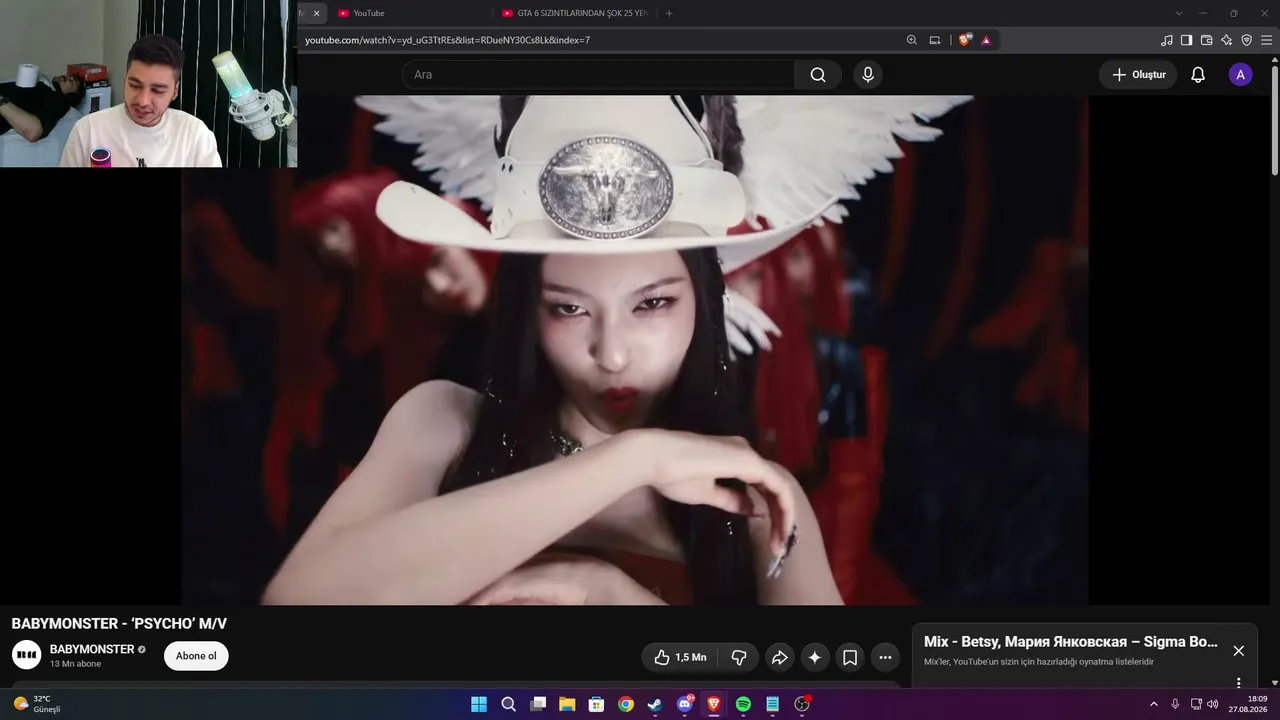The width and height of the screenshot is (1280, 720).
Task: Open the media control music-note icon
Action: click(1167, 40)
